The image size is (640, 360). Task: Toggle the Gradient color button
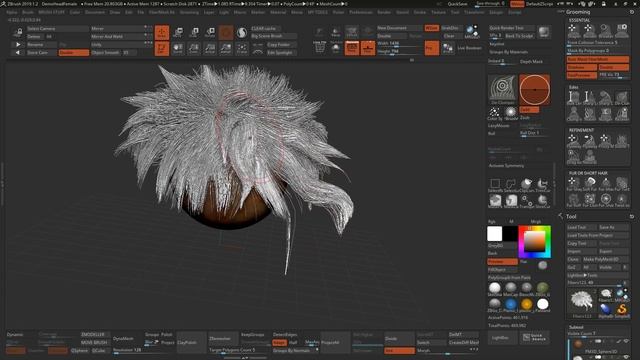click(x=502, y=262)
